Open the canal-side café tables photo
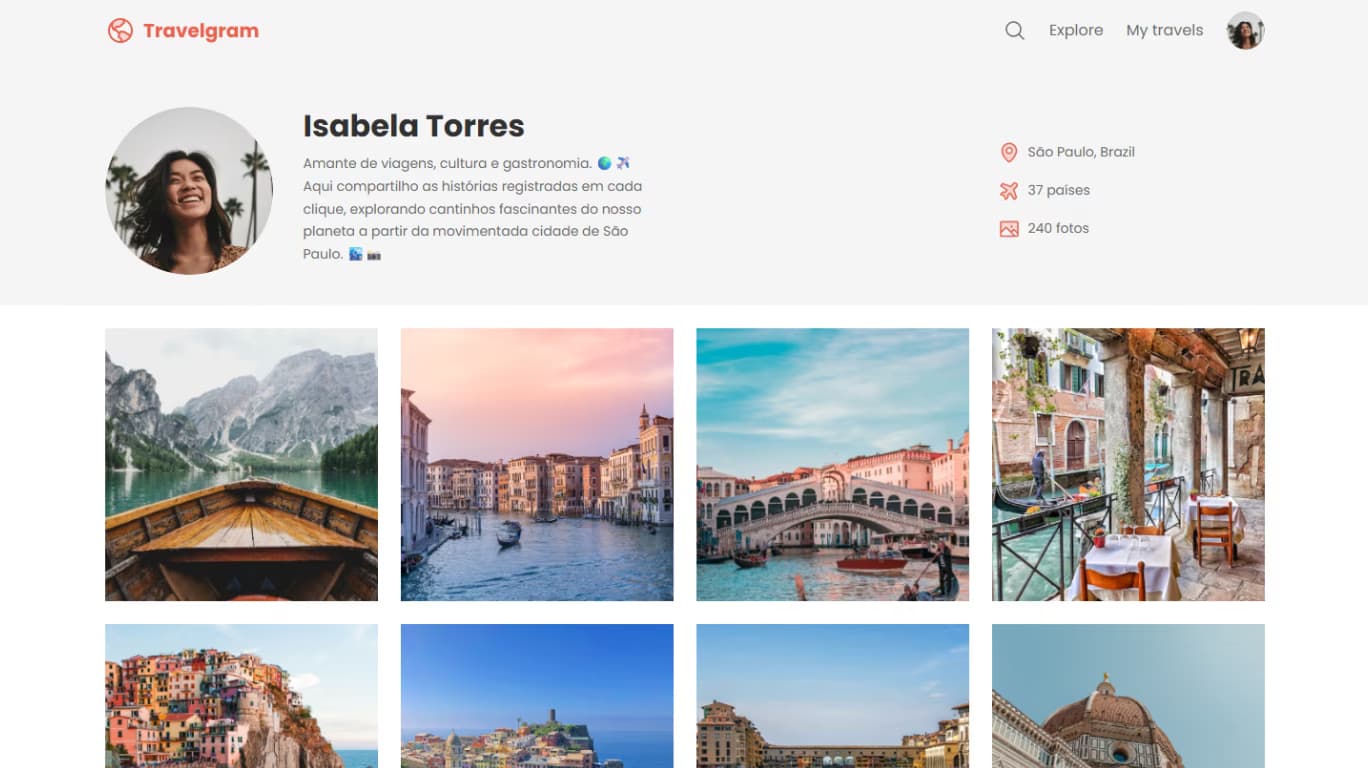Image resolution: width=1368 pixels, height=768 pixels. [1128, 464]
